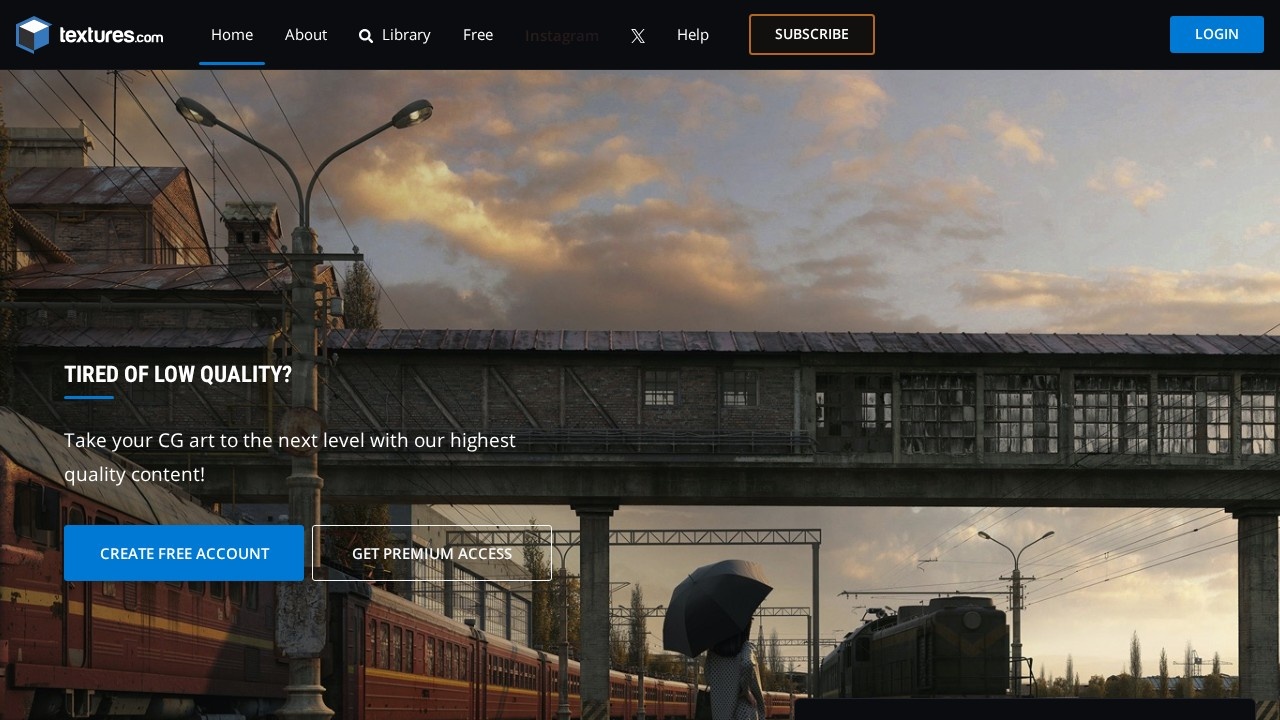Click the magnifier search icon
The height and width of the screenshot is (720, 1280).
click(366, 36)
